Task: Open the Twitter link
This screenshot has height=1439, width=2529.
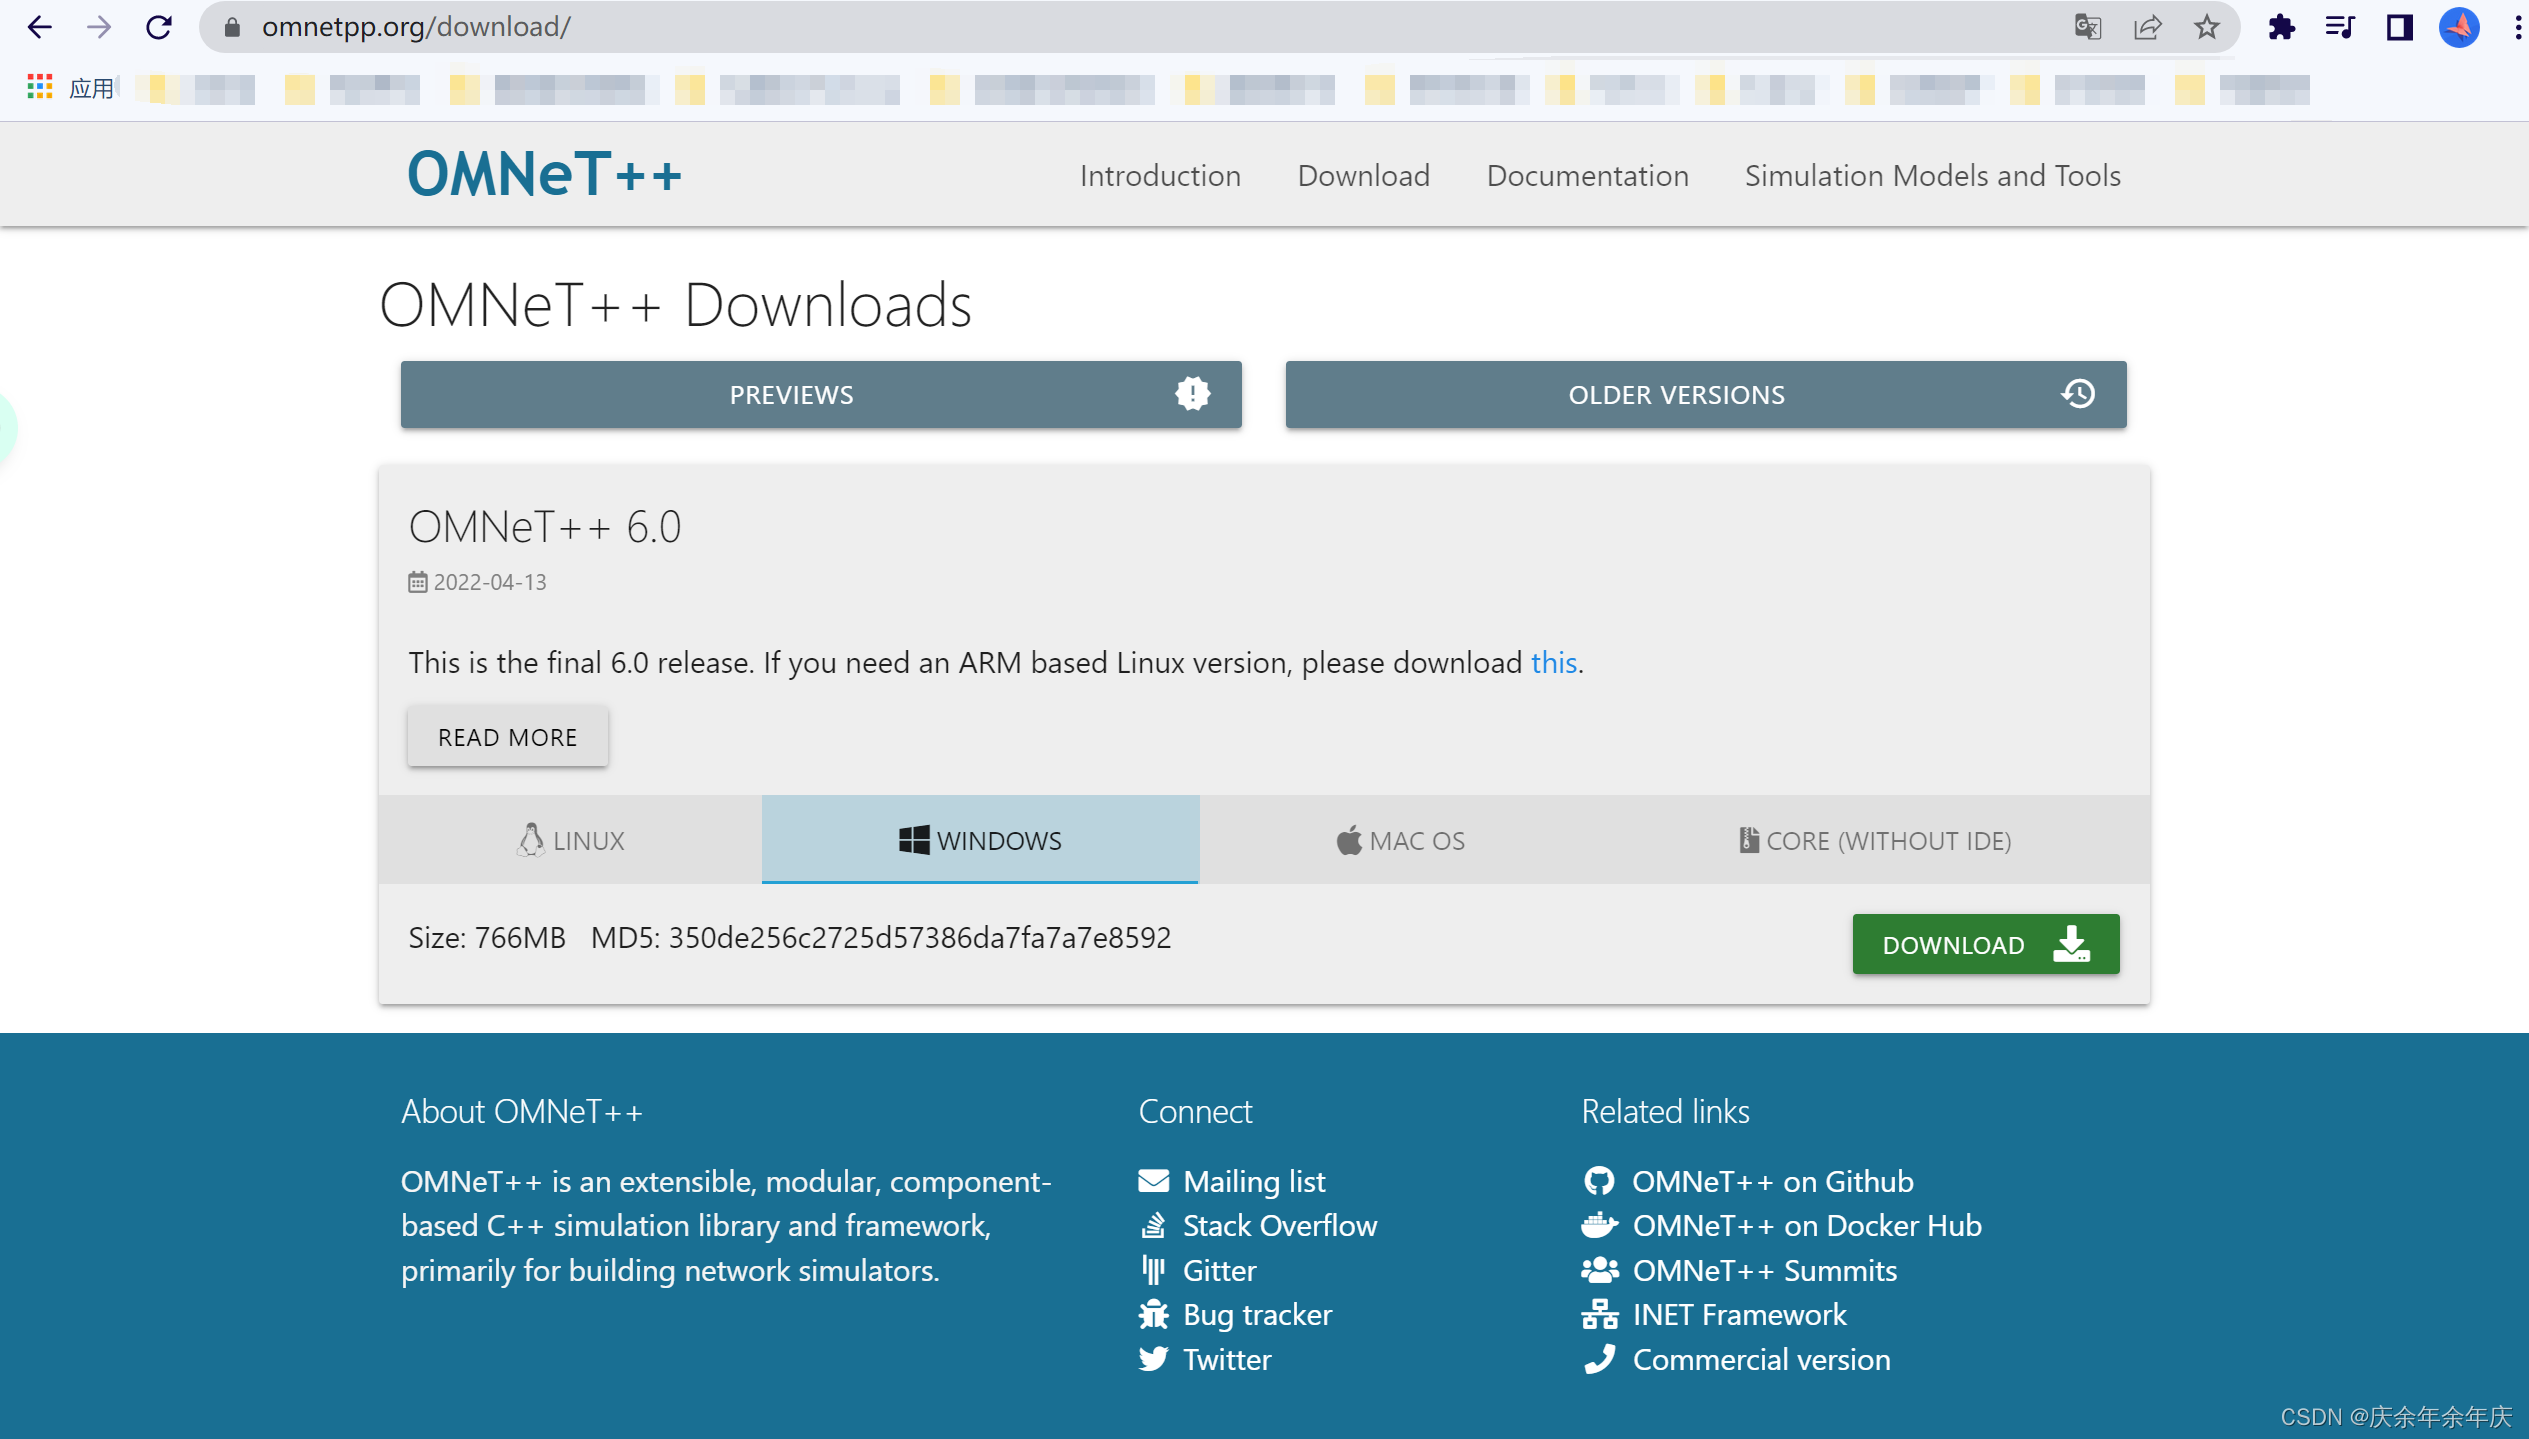Action: 1227,1359
